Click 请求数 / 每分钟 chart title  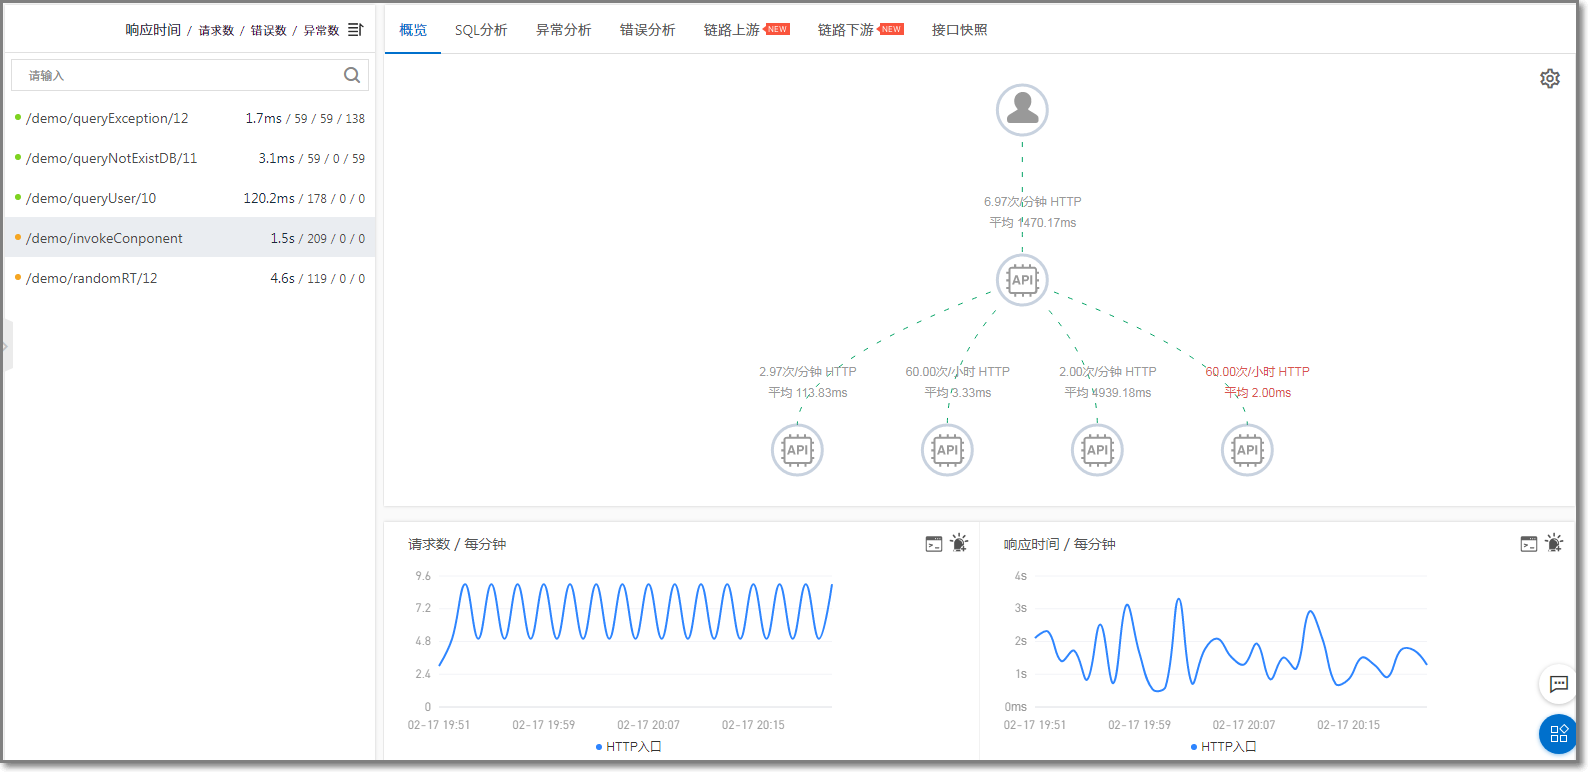(x=457, y=544)
